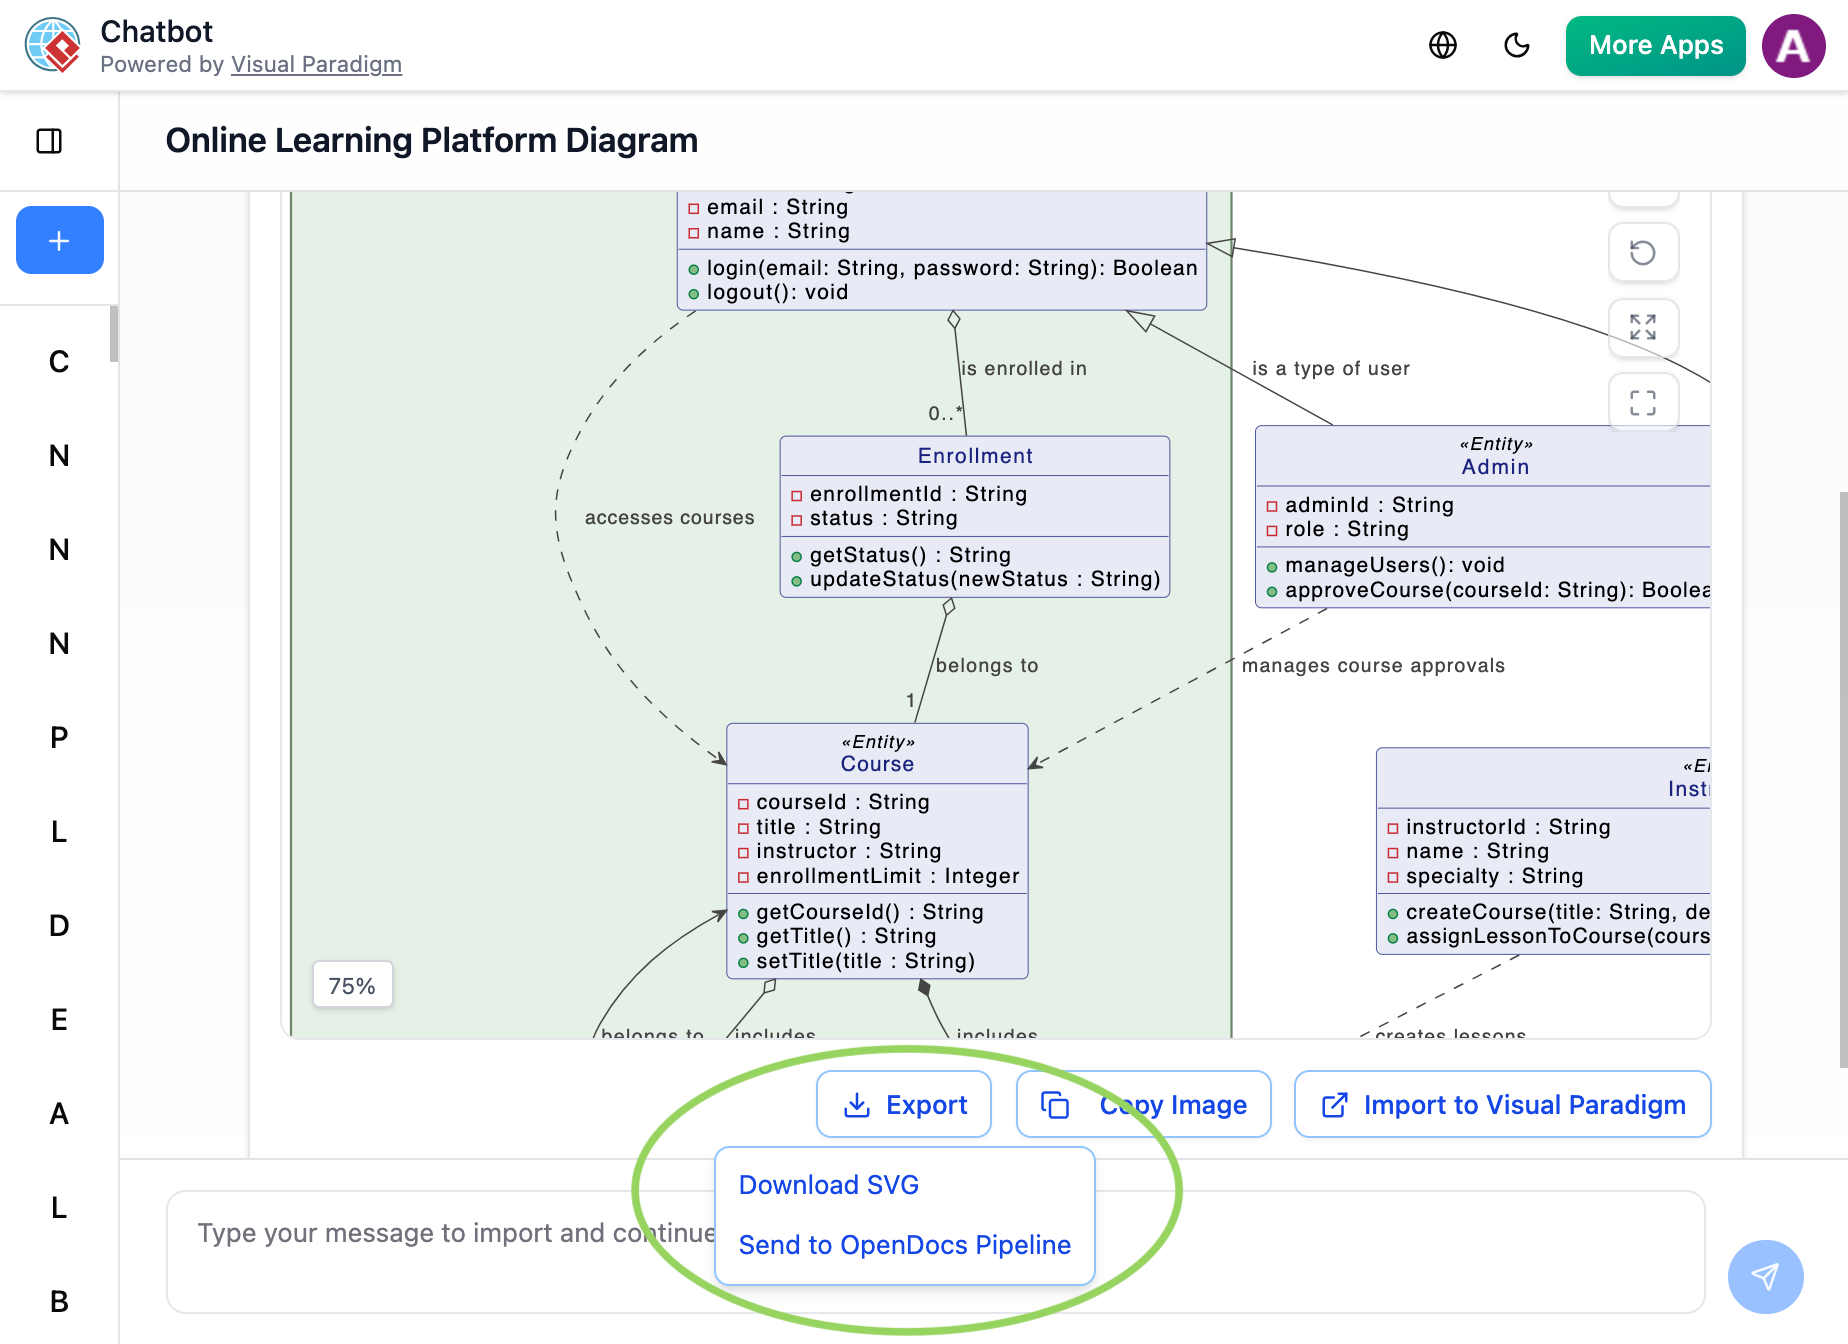Screen dimensions: 1848x1344
Task: Open the user avatar menu
Action: (x=1793, y=46)
